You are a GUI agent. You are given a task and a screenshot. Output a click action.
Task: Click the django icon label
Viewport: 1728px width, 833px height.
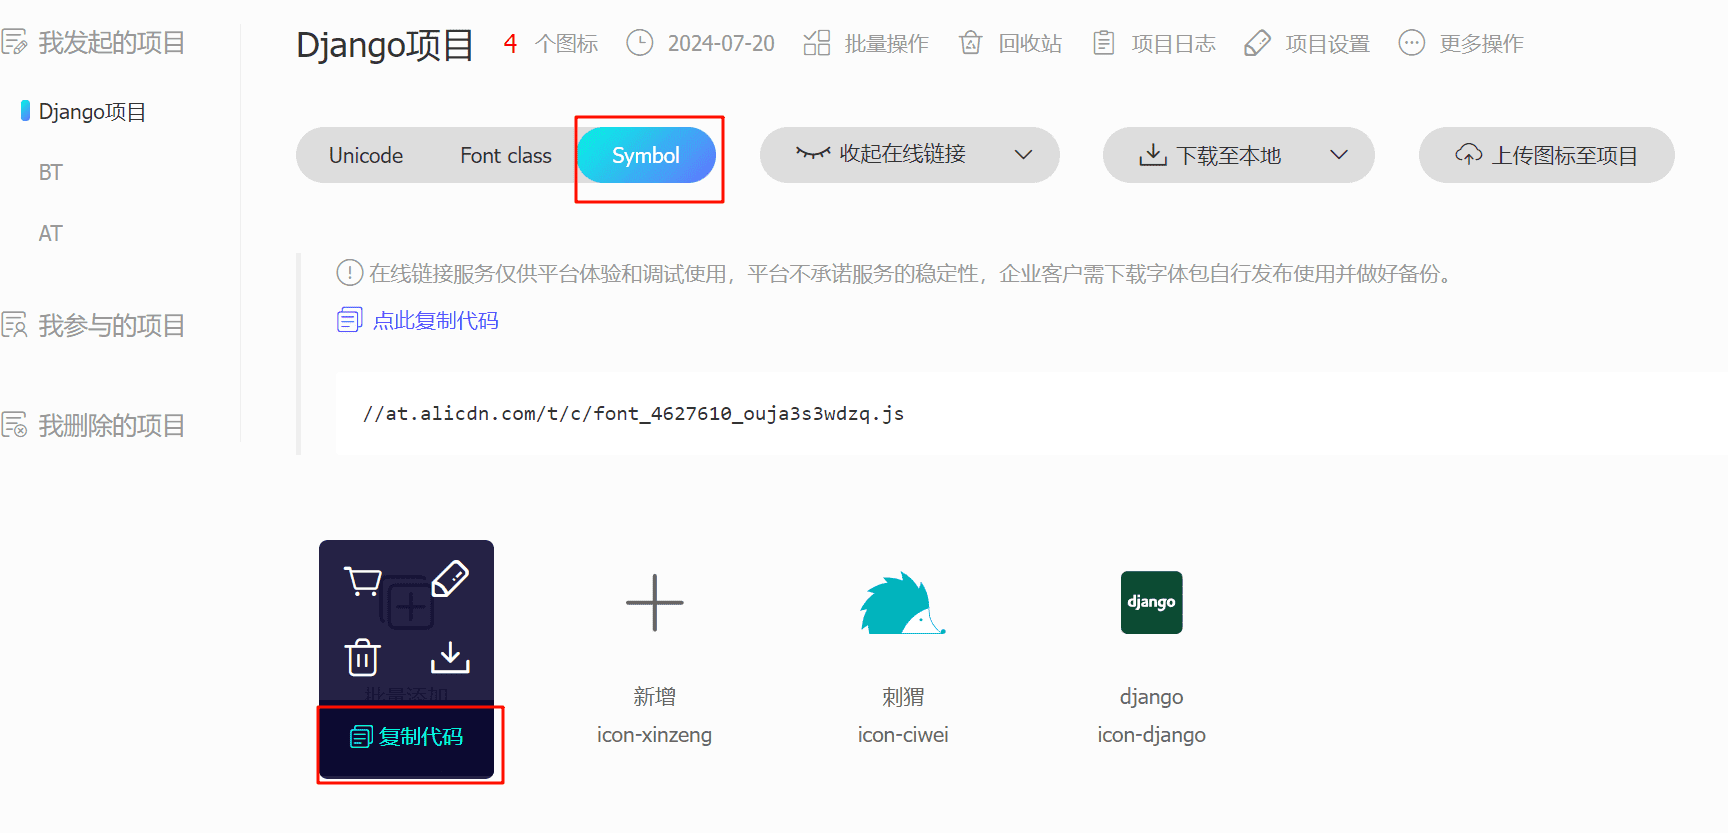pos(1151,696)
